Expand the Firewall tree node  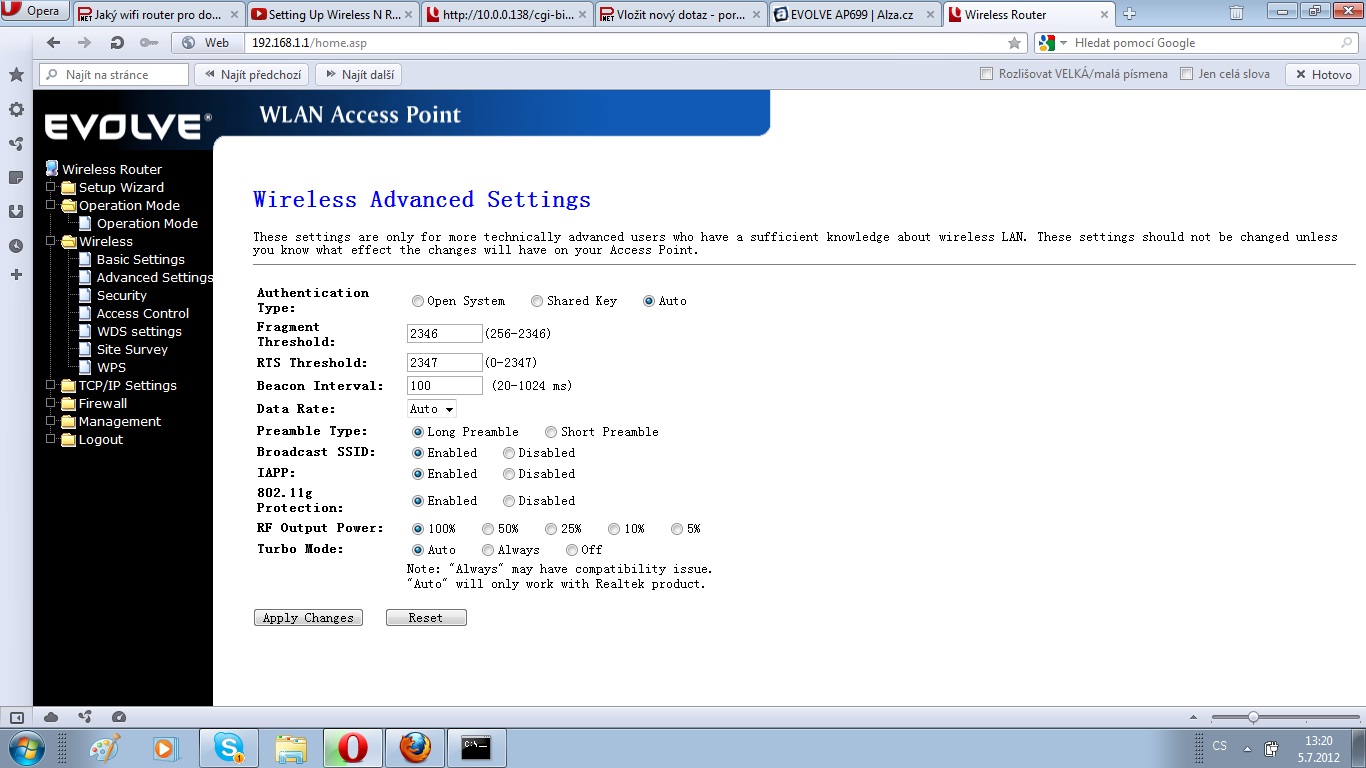(51, 403)
